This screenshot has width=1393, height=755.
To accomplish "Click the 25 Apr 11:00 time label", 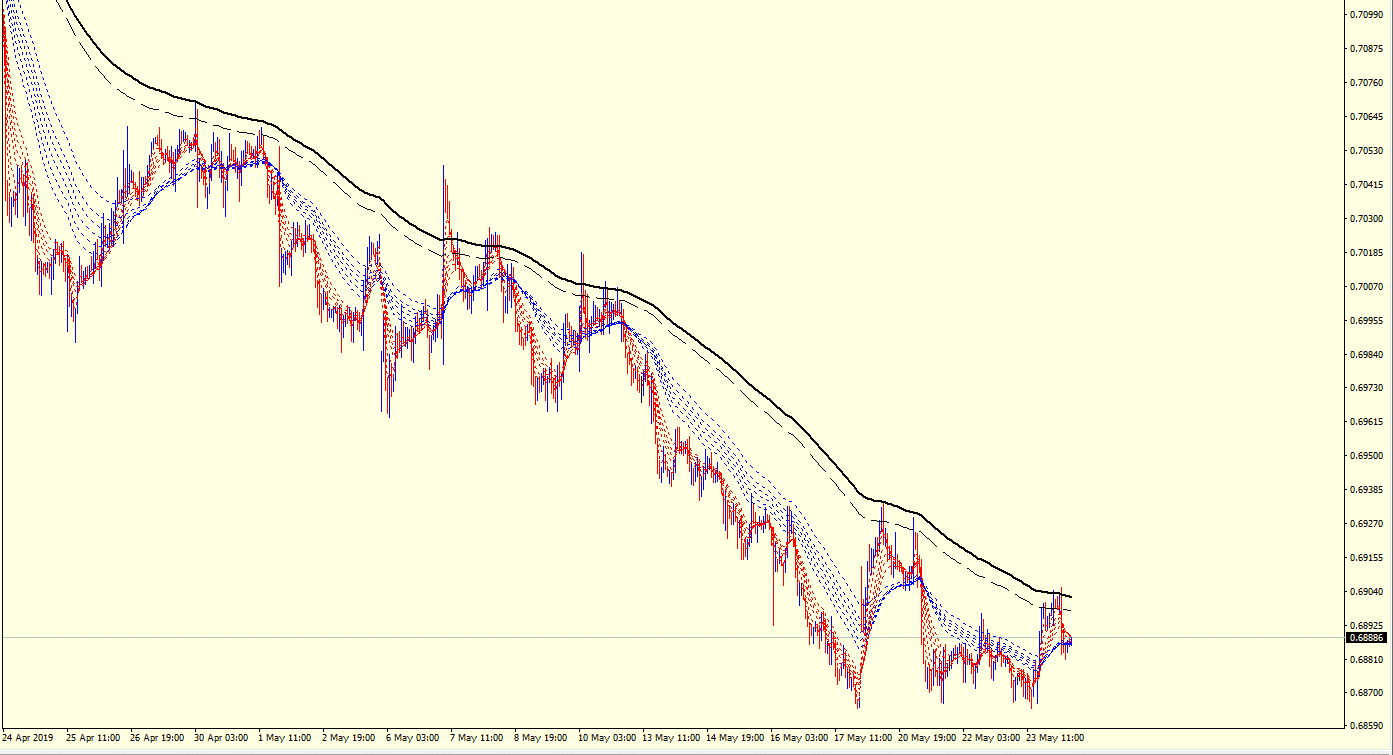I will click(x=92, y=738).
